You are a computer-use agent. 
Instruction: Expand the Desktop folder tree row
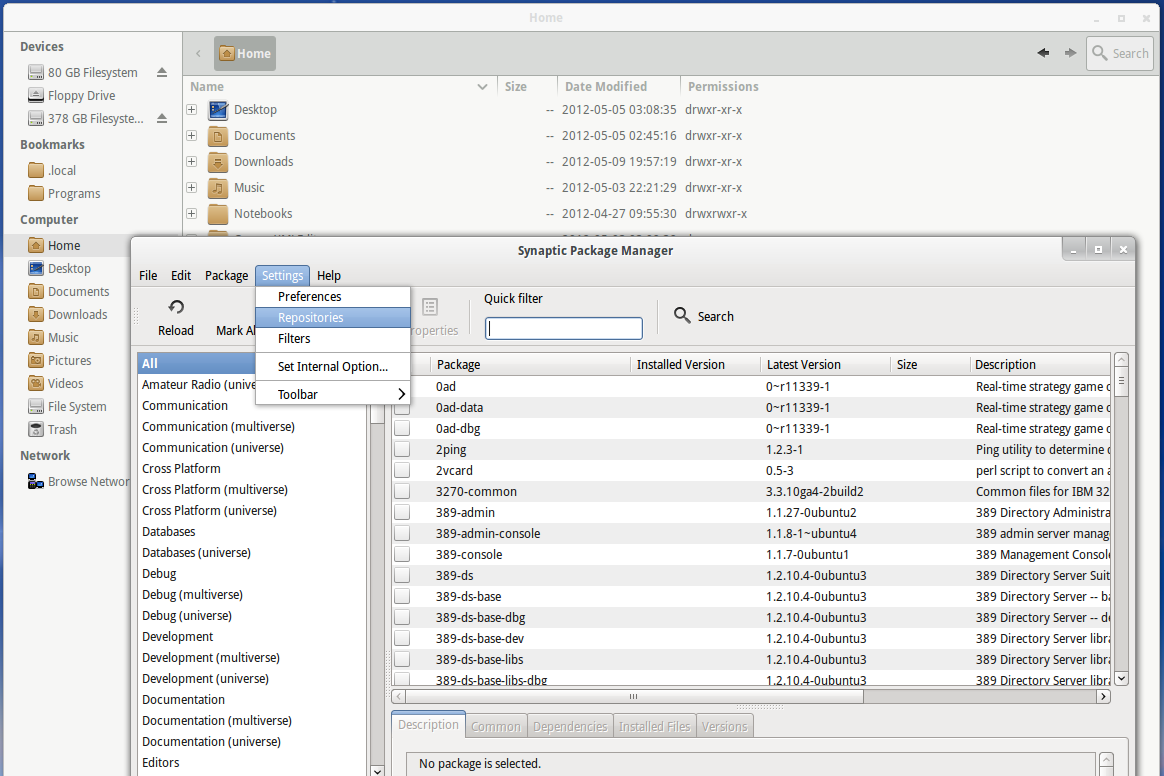tap(192, 109)
